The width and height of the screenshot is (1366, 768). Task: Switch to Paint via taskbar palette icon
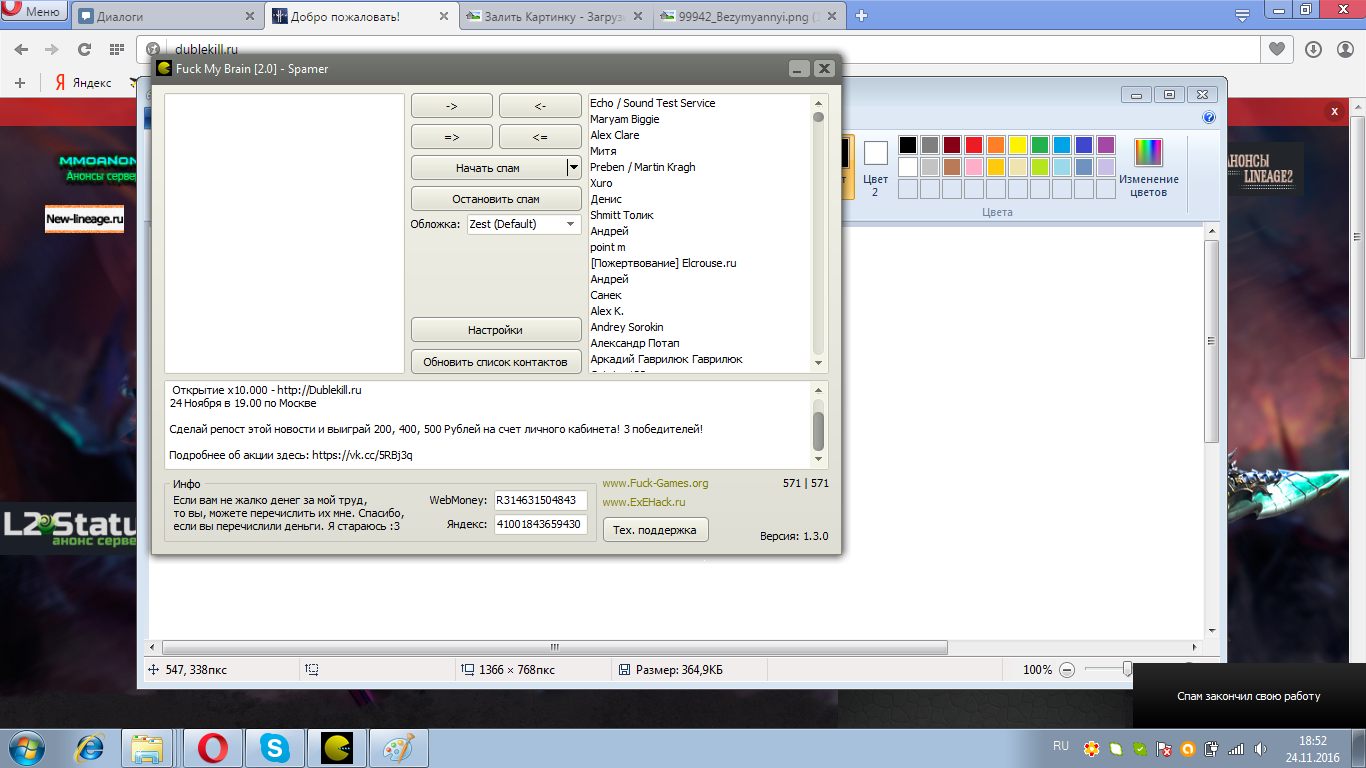click(398, 747)
